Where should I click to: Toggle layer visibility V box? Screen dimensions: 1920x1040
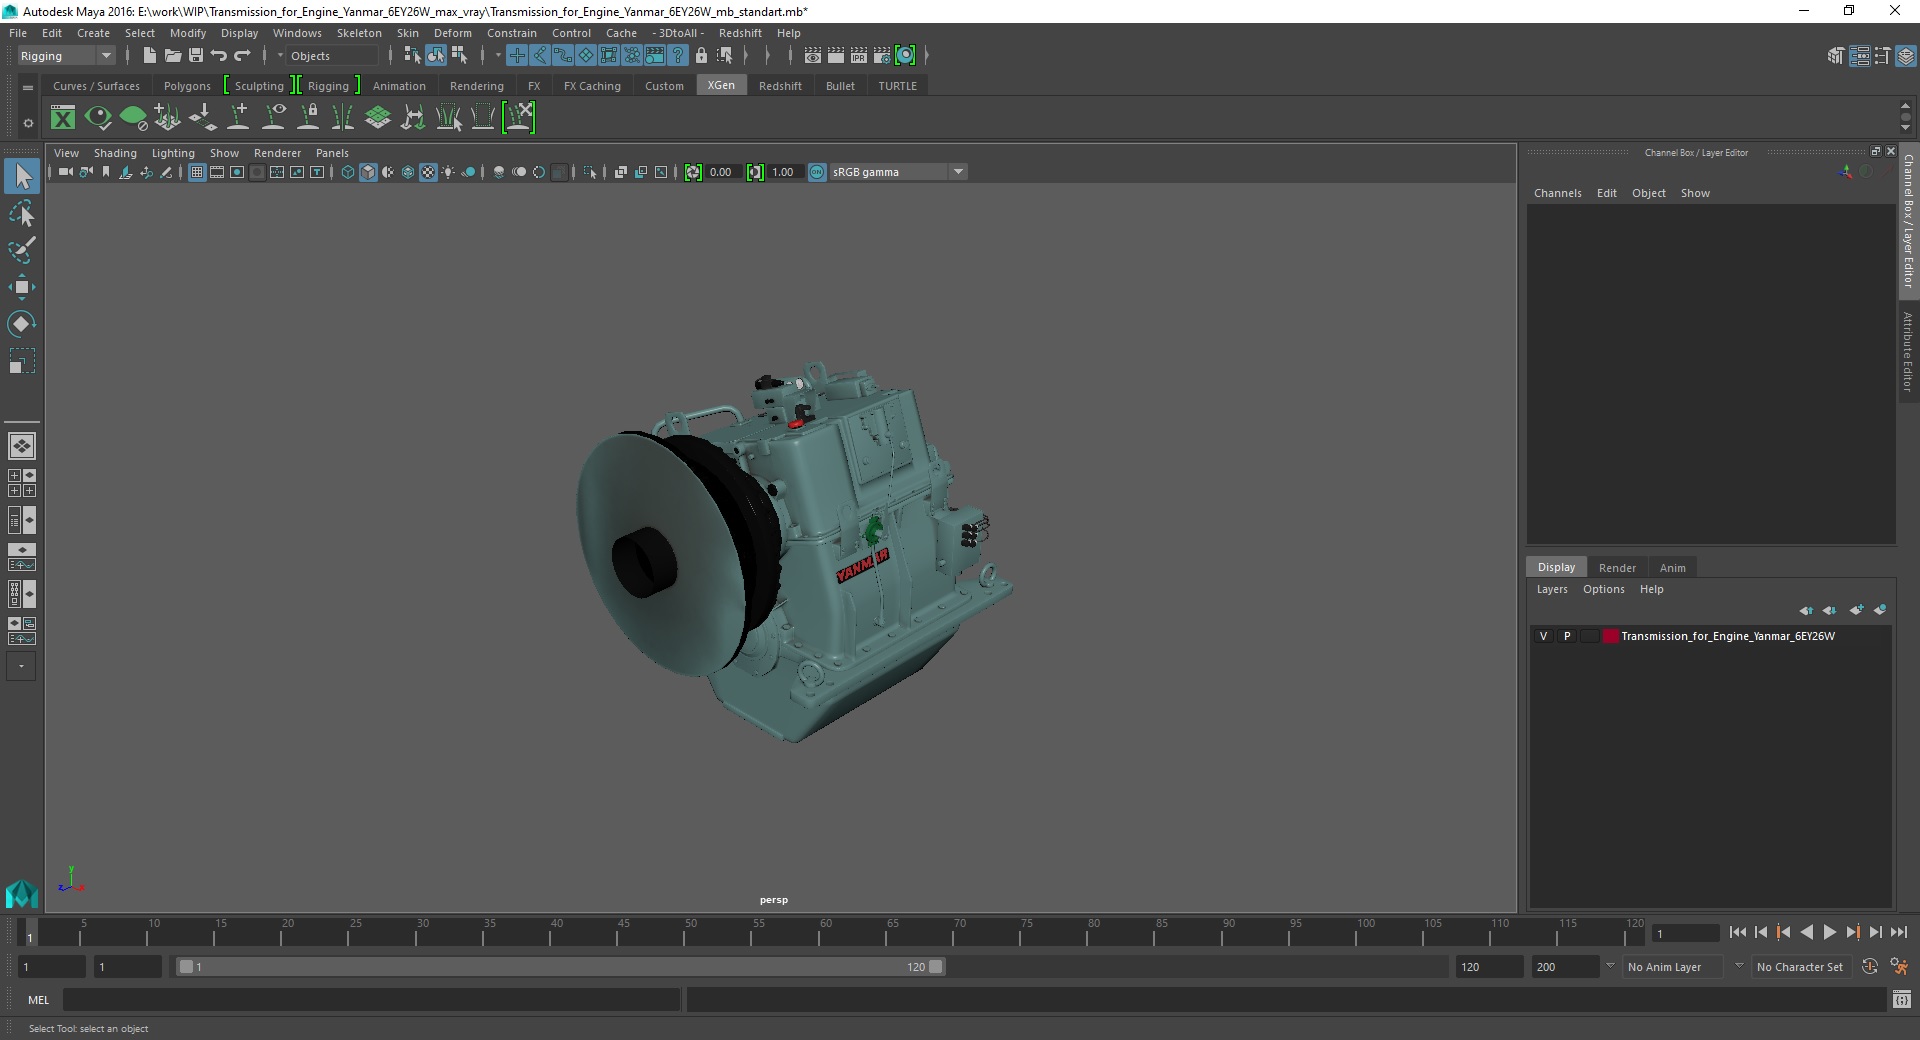tap(1543, 636)
